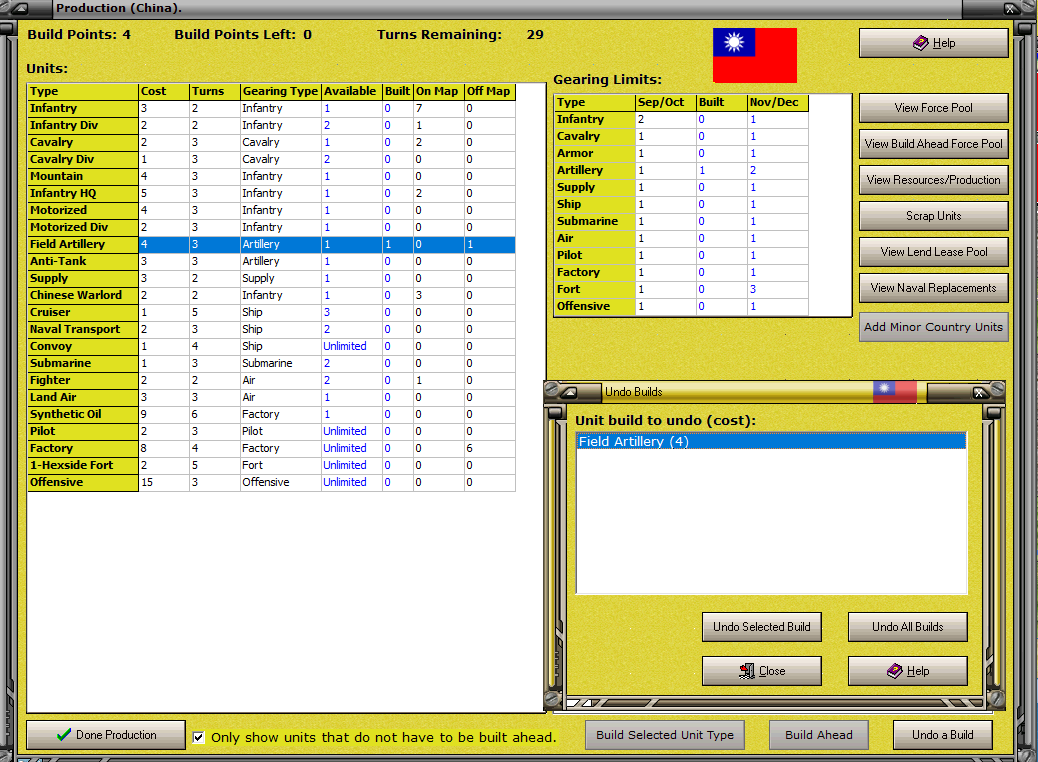Select Land Air unit row
1038x762 pixels.
pyautogui.click(x=271, y=397)
